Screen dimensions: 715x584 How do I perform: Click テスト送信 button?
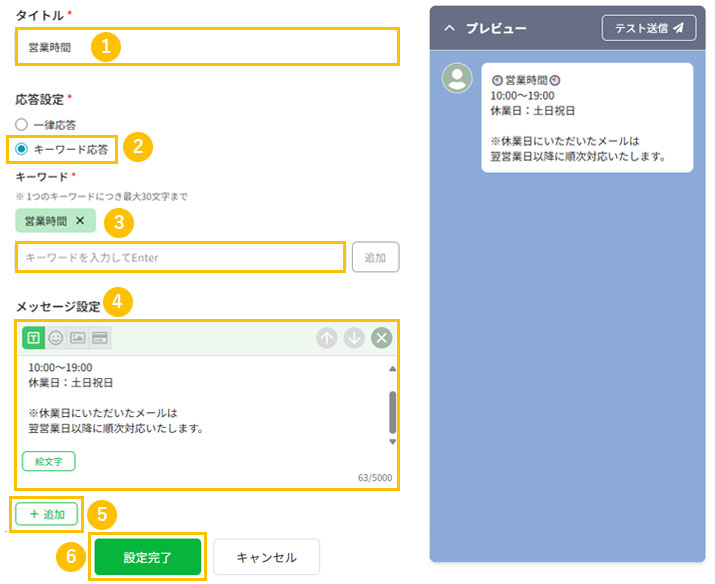(x=648, y=29)
